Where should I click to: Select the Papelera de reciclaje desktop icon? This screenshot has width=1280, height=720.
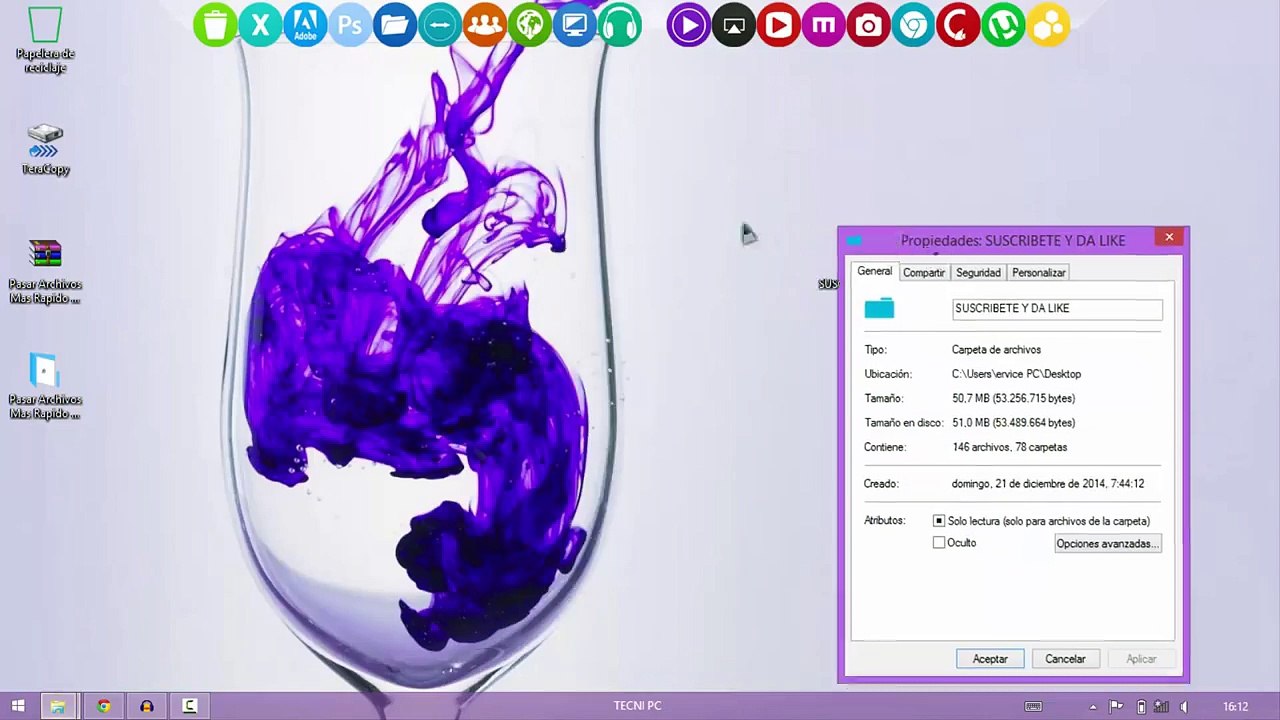coord(45,41)
